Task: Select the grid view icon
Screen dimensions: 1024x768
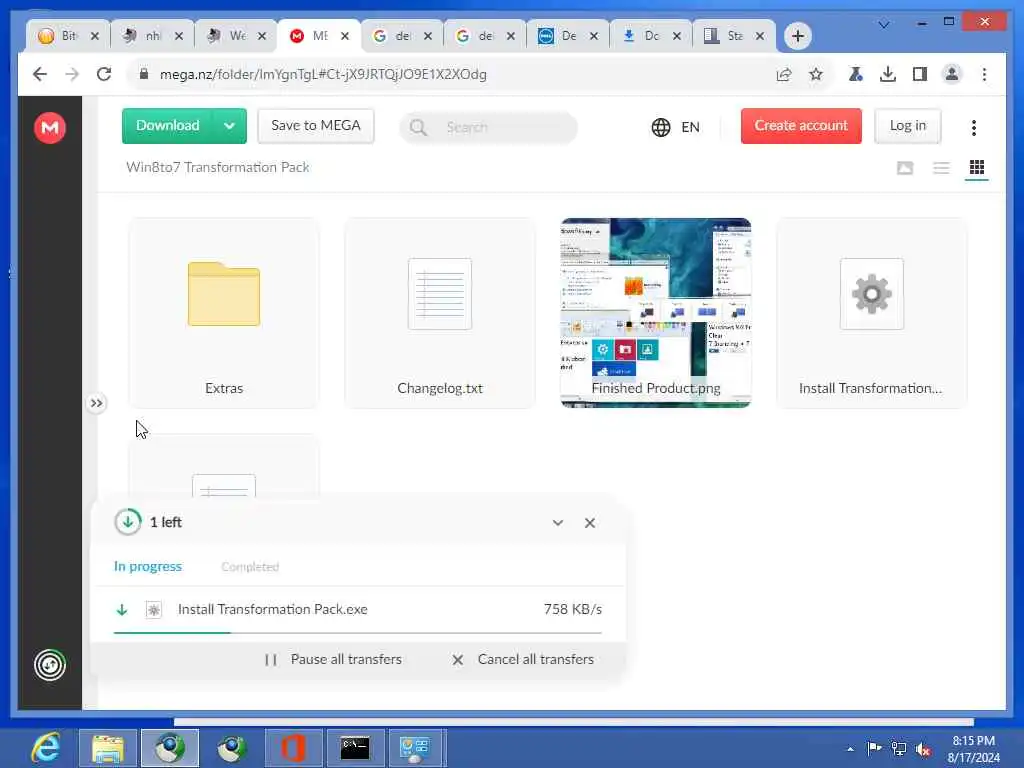Action: (977, 168)
